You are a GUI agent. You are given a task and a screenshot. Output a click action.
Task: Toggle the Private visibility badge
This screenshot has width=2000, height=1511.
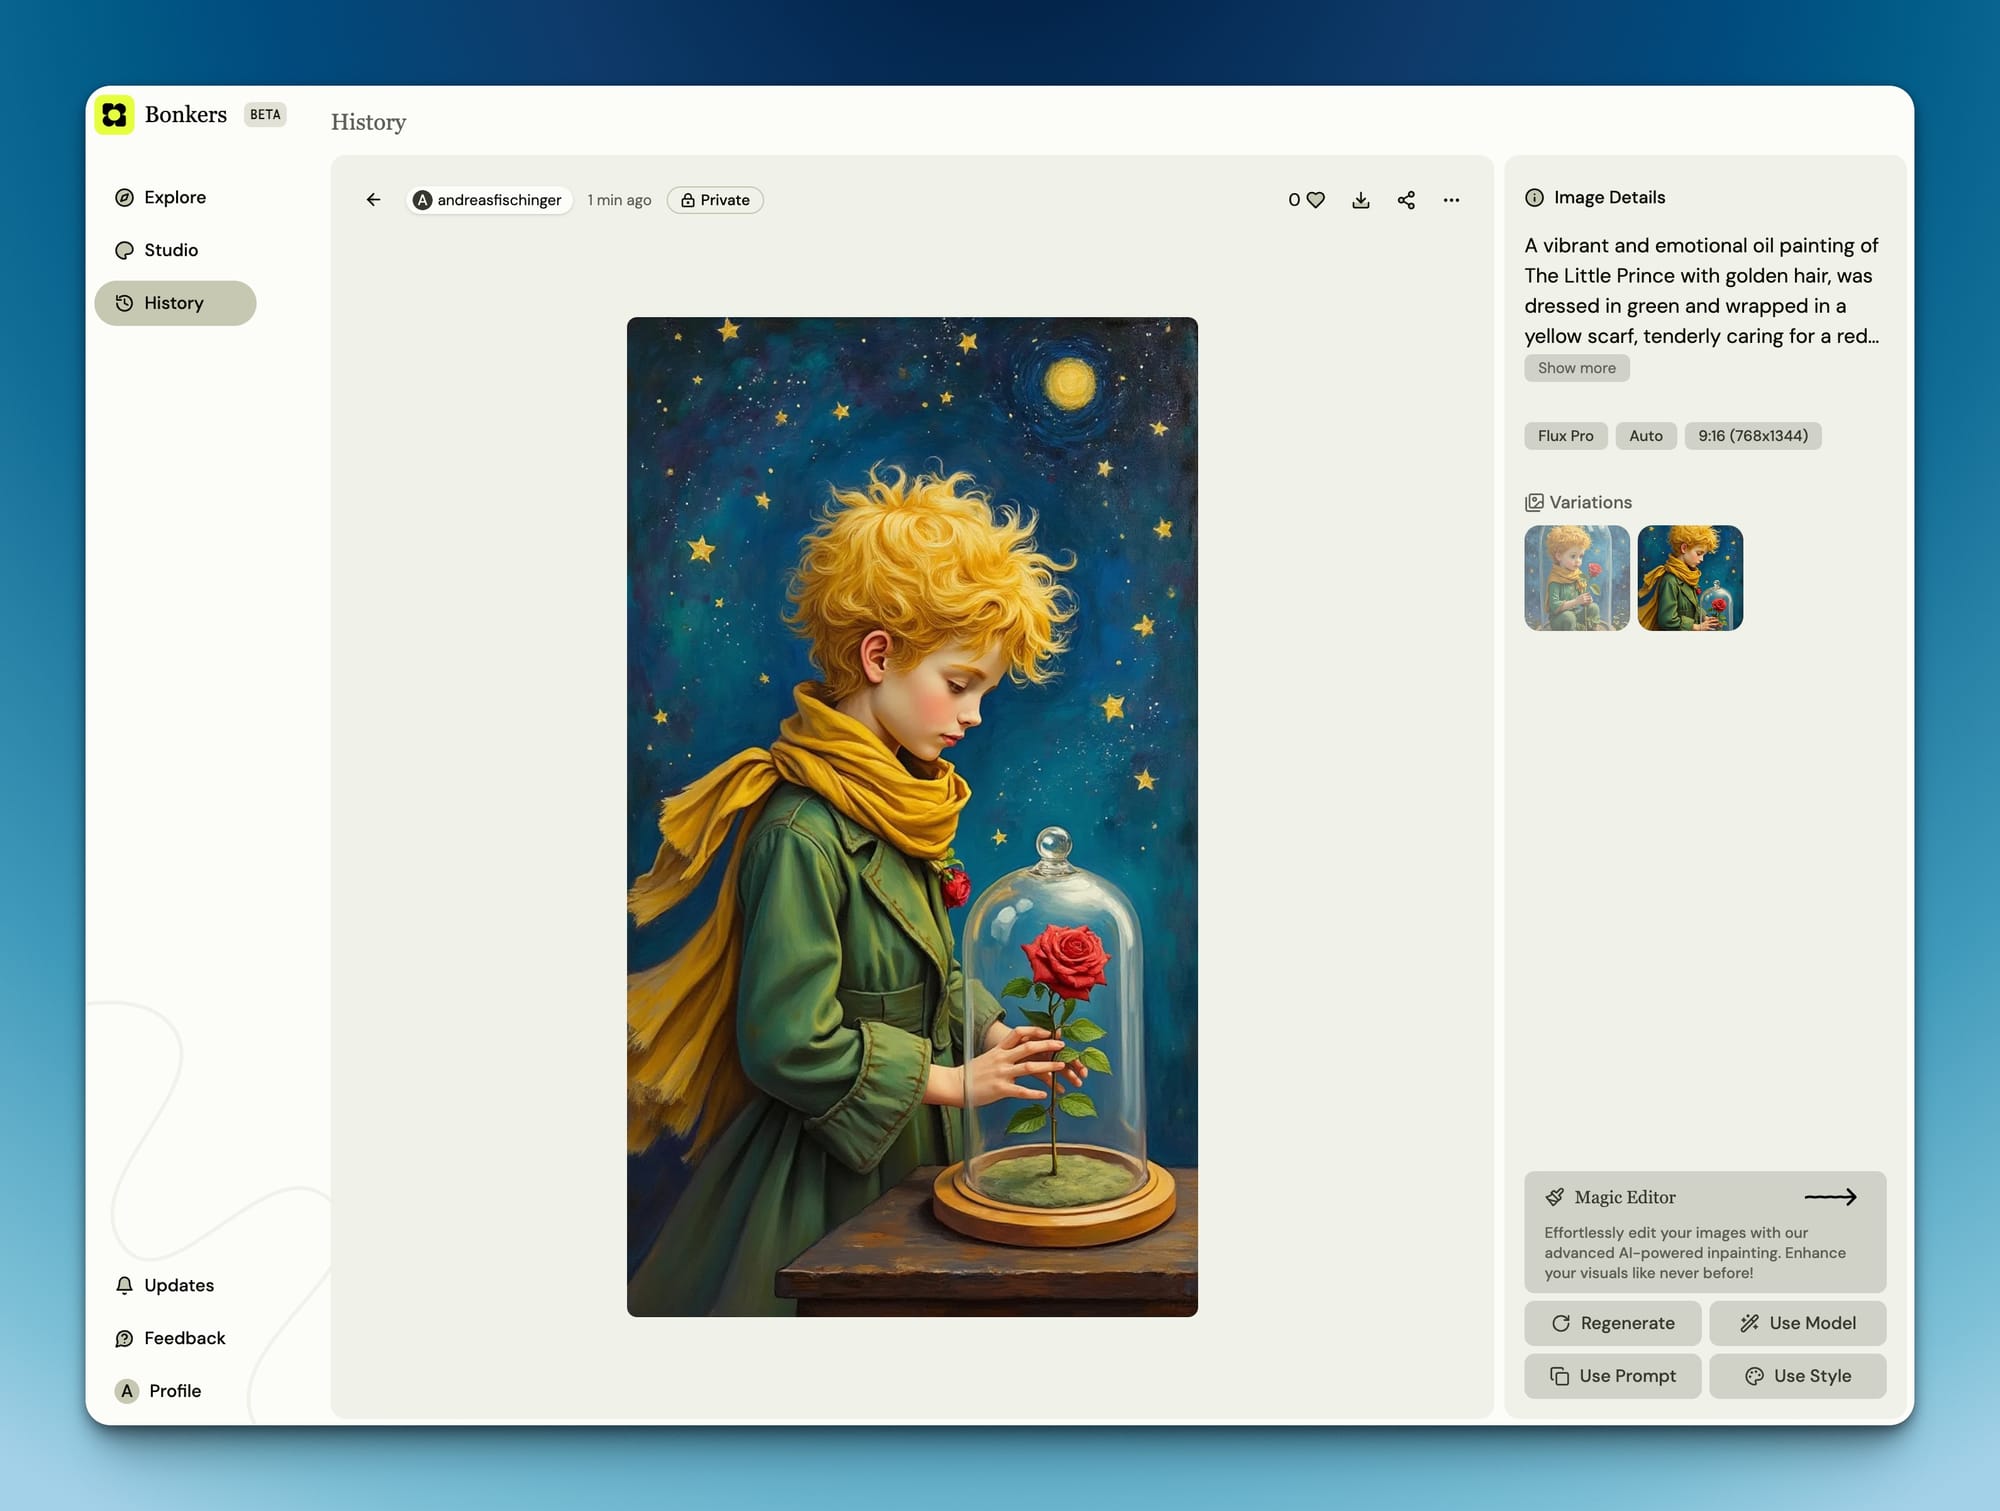click(715, 200)
